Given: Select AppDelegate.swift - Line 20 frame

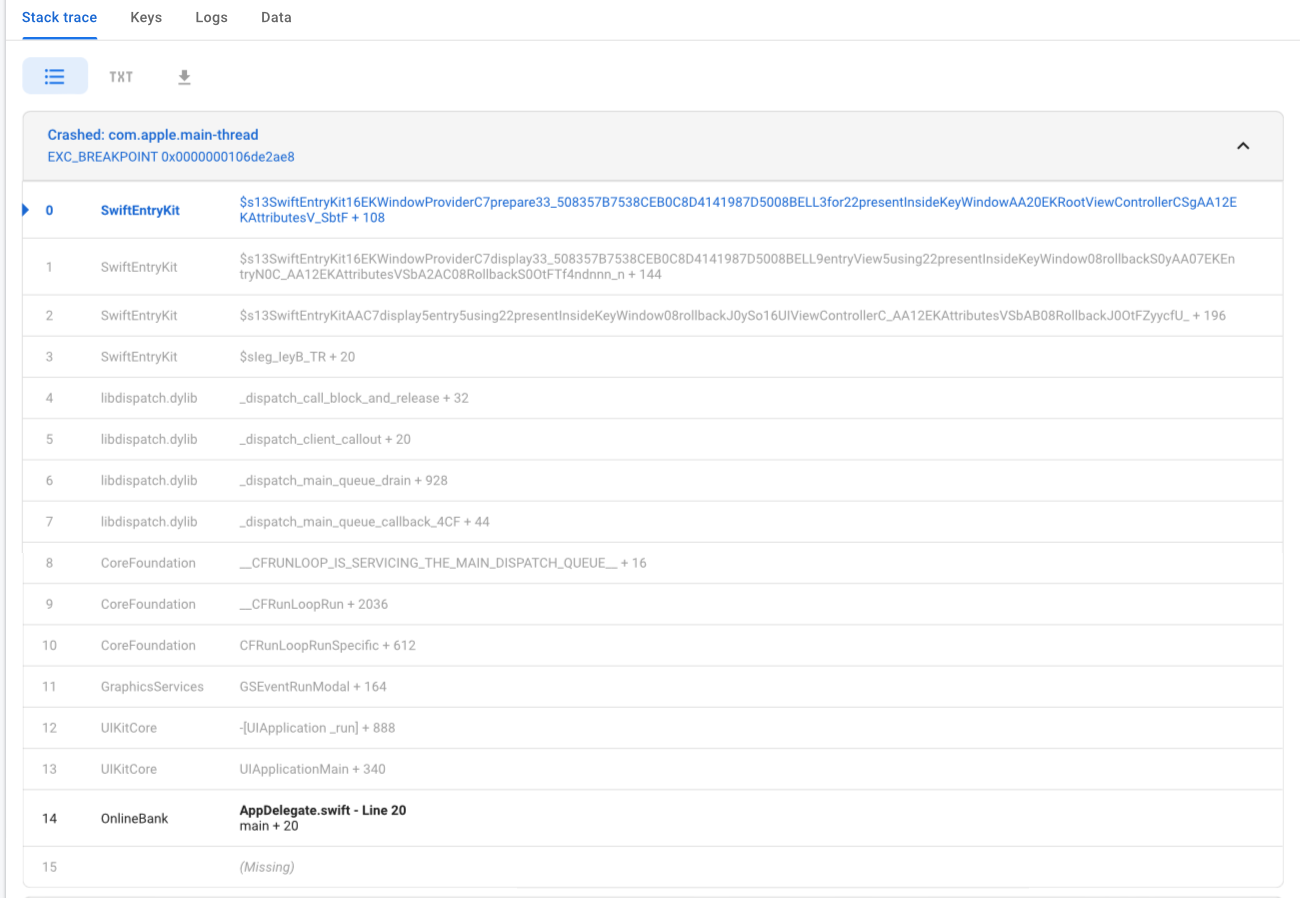Looking at the screenshot, I should 323,810.
